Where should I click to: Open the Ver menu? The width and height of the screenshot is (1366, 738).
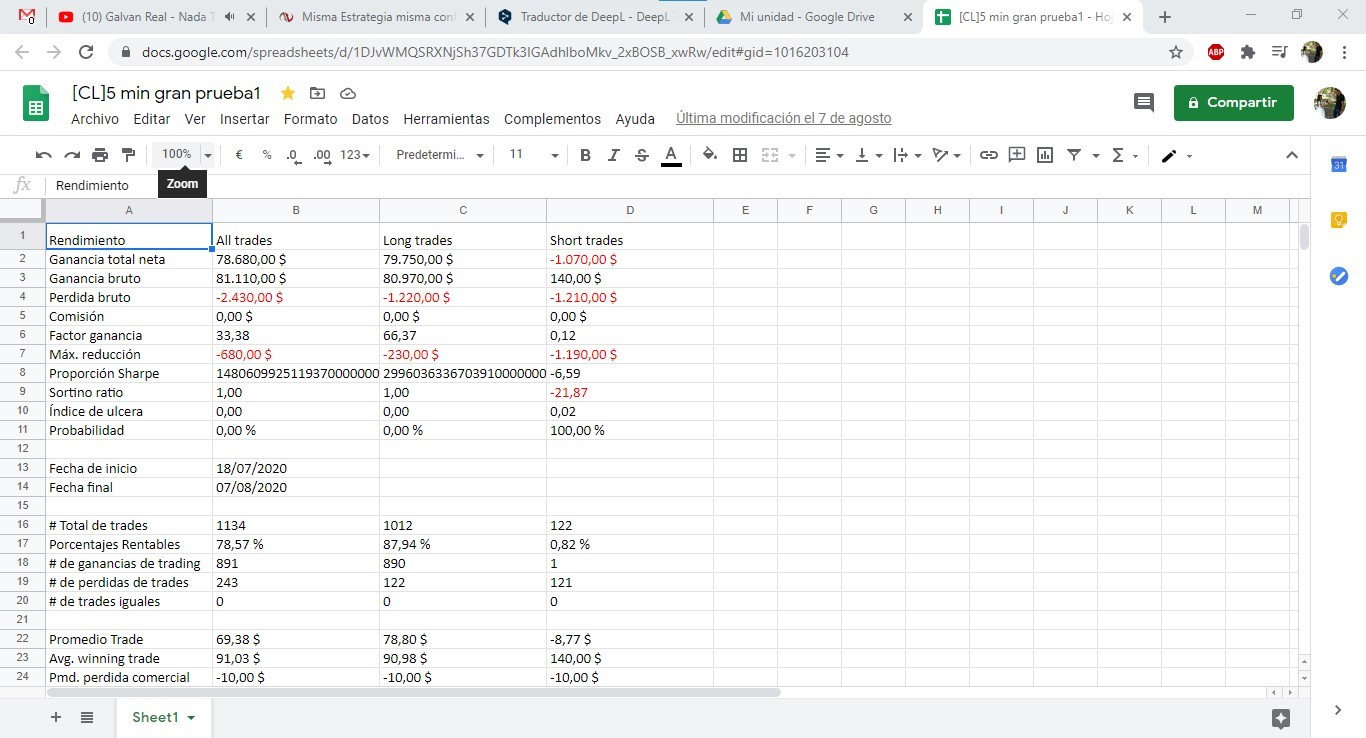pyautogui.click(x=195, y=119)
